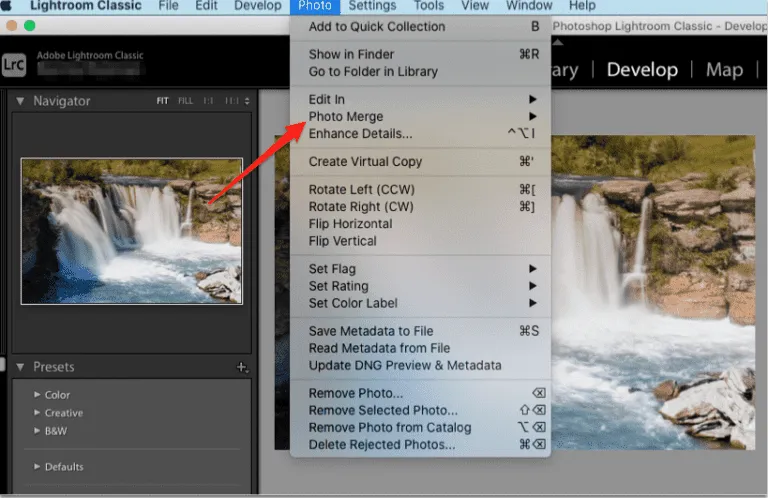
Task: Choose Enhance Details
Action: [420, 134]
